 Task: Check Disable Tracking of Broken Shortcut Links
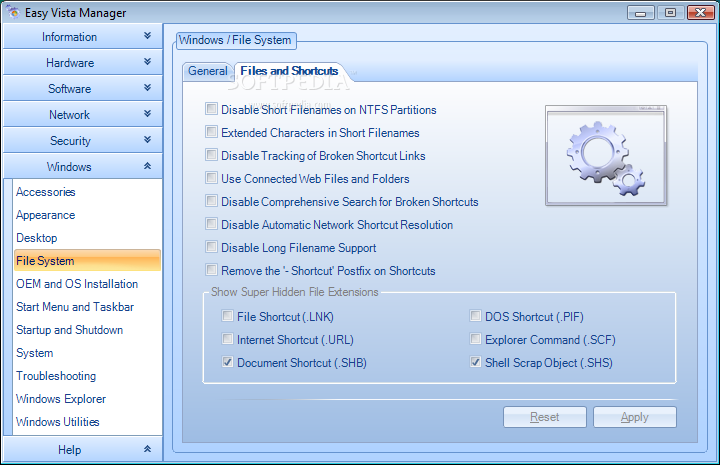(x=211, y=155)
